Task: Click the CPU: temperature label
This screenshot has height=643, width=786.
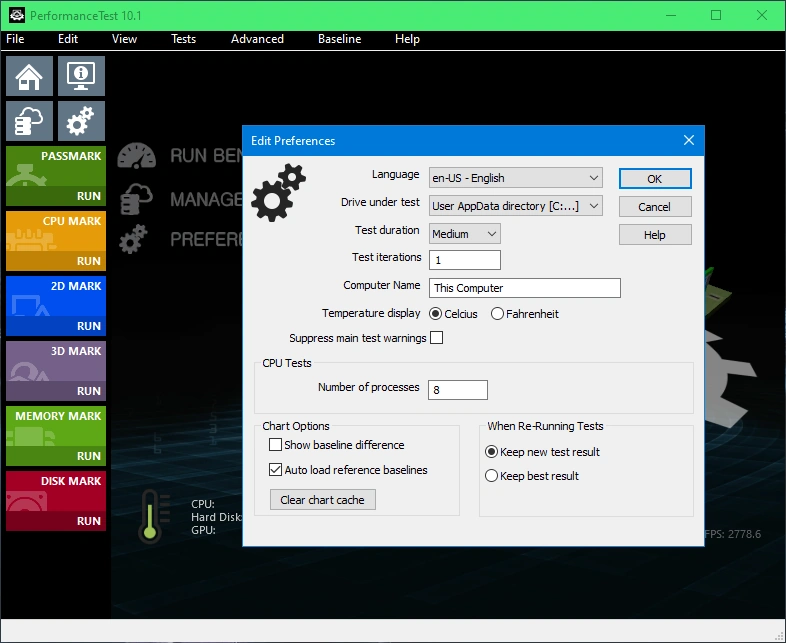Action: (203, 504)
